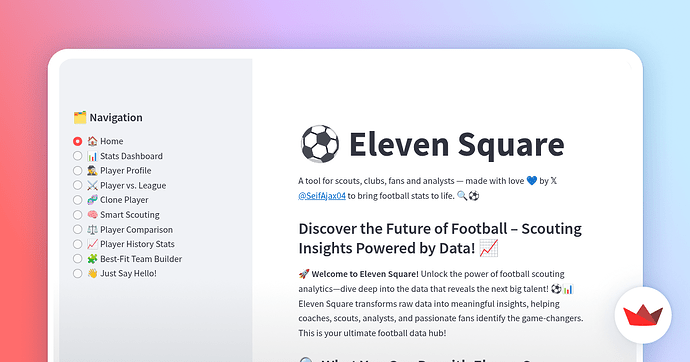Click the brain icon for Smart Scouting
Screen dimensions: 690x362
point(92,215)
